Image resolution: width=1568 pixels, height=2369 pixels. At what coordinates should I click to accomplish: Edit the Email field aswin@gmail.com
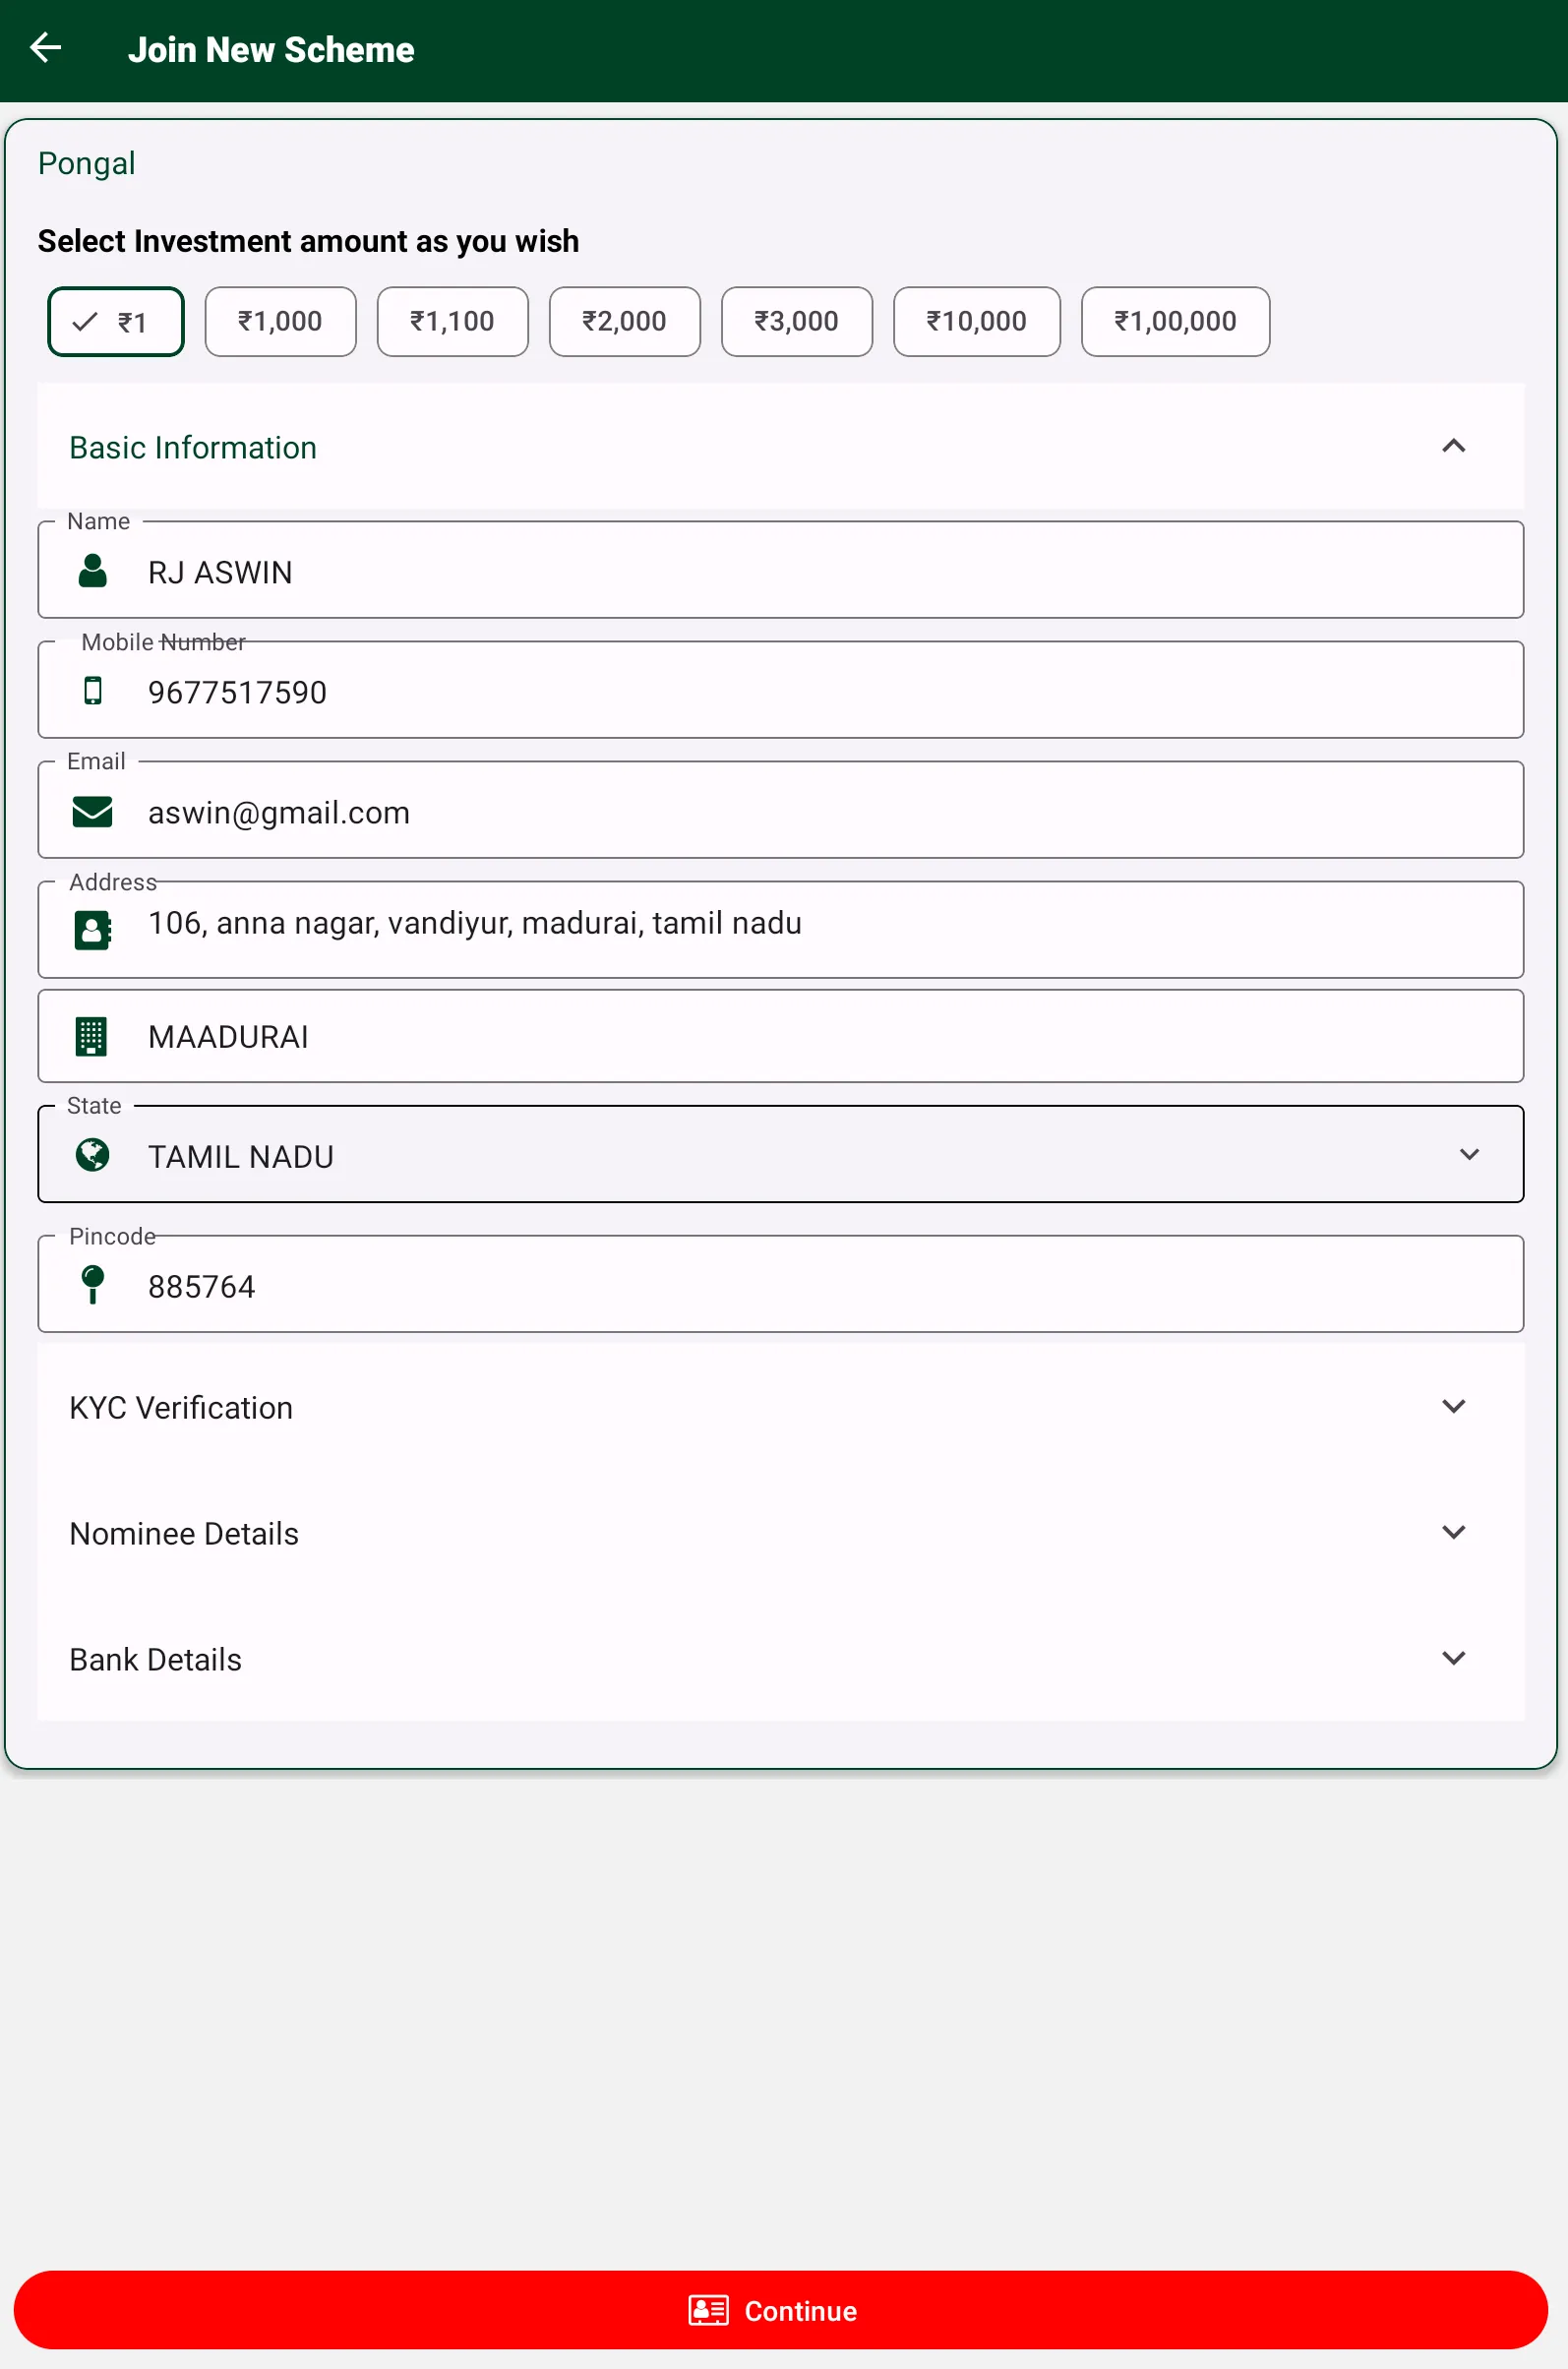(x=780, y=810)
